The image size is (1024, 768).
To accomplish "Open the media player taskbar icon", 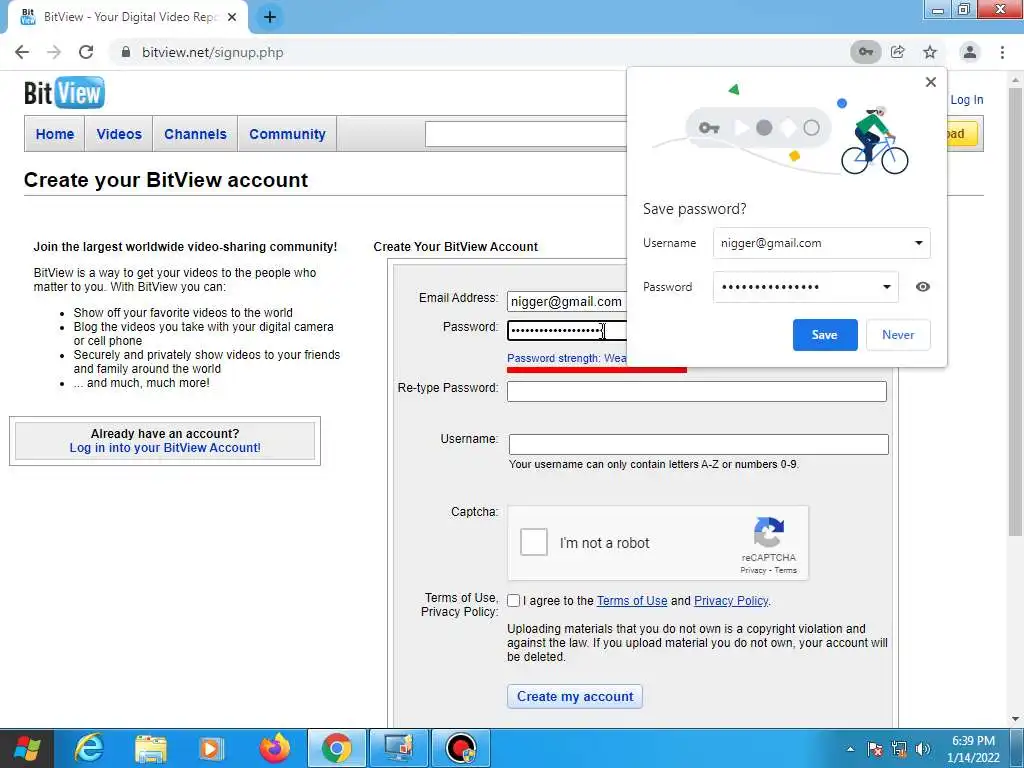I will pyautogui.click(x=211, y=748).
